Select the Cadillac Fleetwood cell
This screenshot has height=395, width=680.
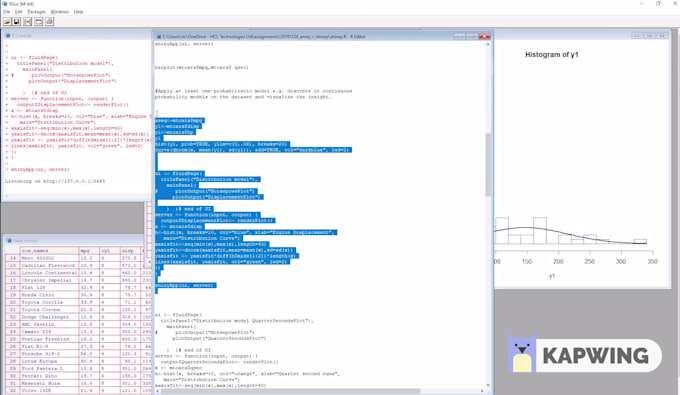pos(48,265)
